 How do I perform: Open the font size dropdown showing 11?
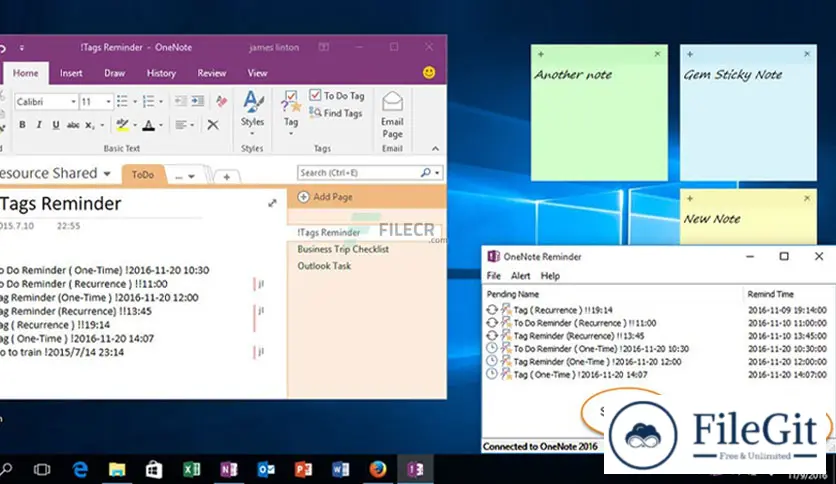pos(108,101)
